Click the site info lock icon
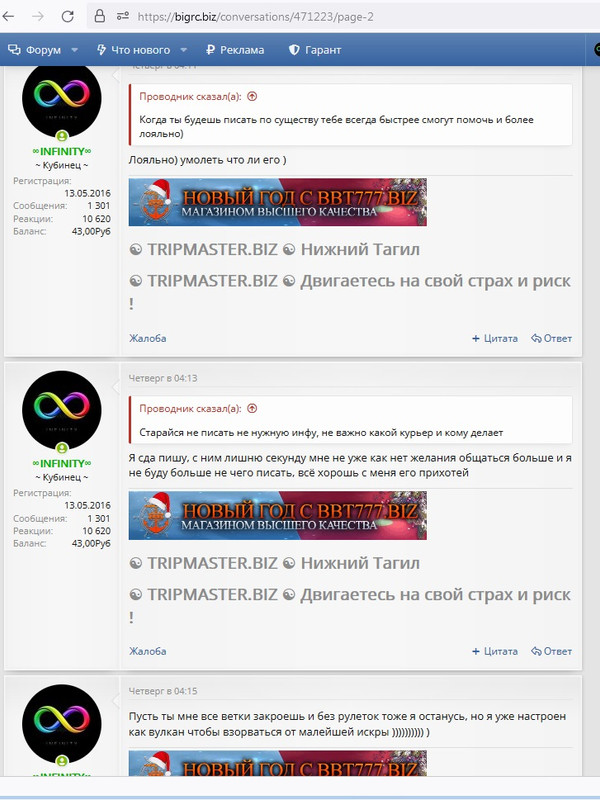Image resolution: width=600 pixels, height=800 pixels. (100, 16)
